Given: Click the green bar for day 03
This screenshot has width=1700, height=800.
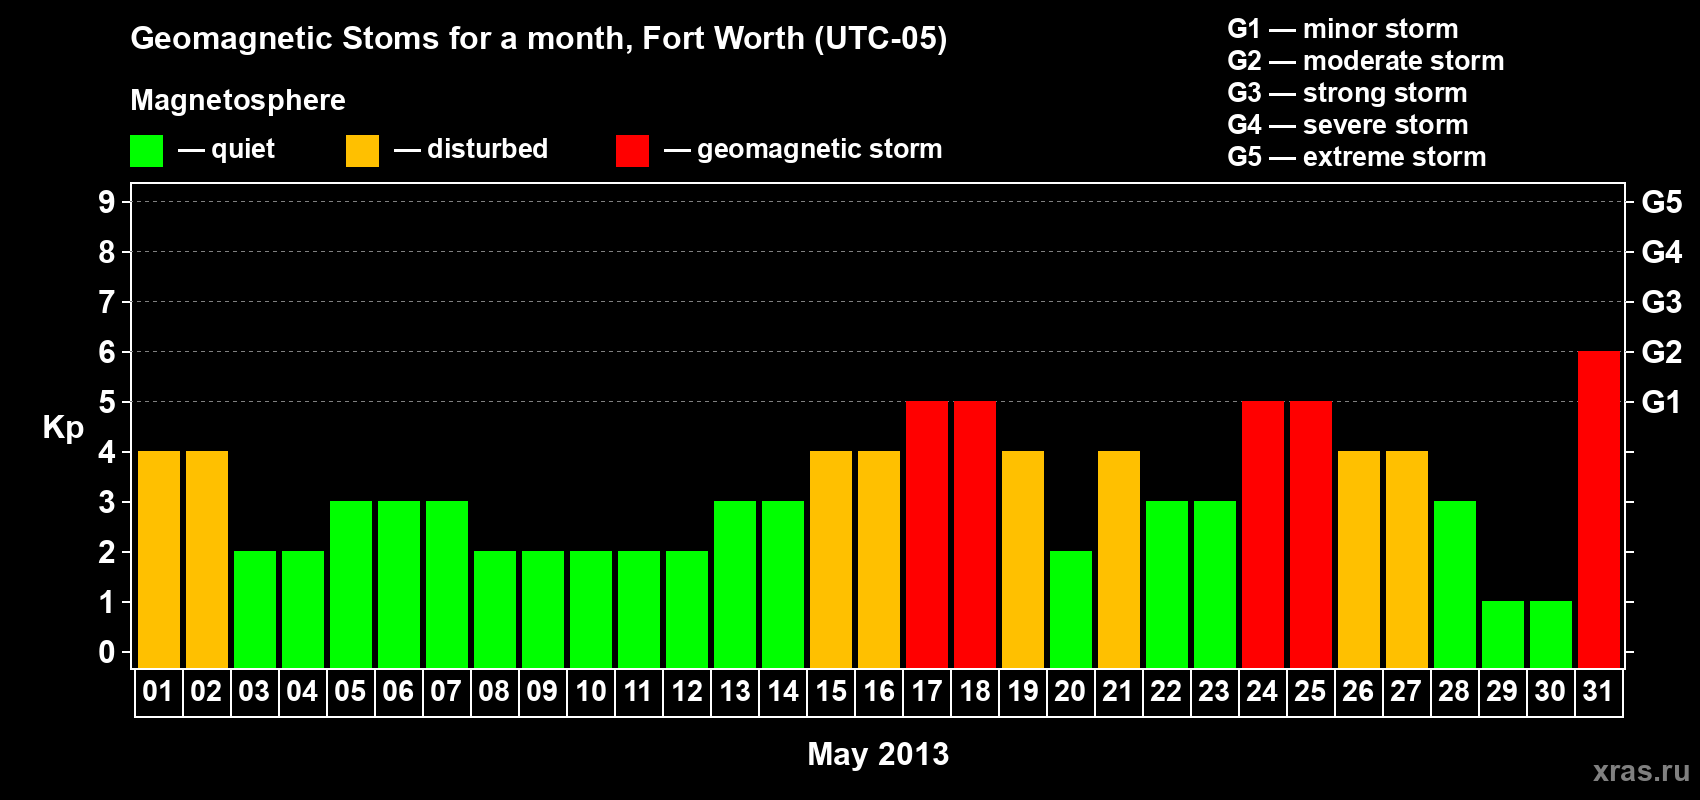Looking at the screenshot, I should tap(254, 610).
